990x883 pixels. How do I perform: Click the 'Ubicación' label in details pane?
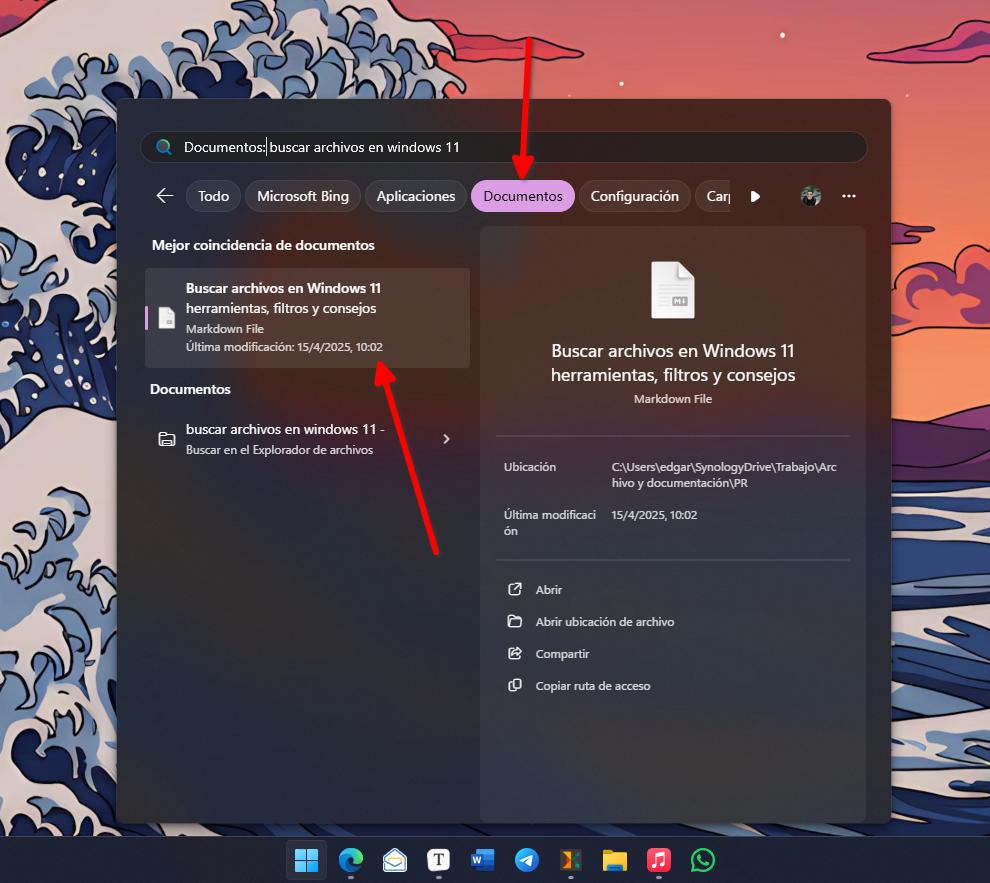(530, 467)
